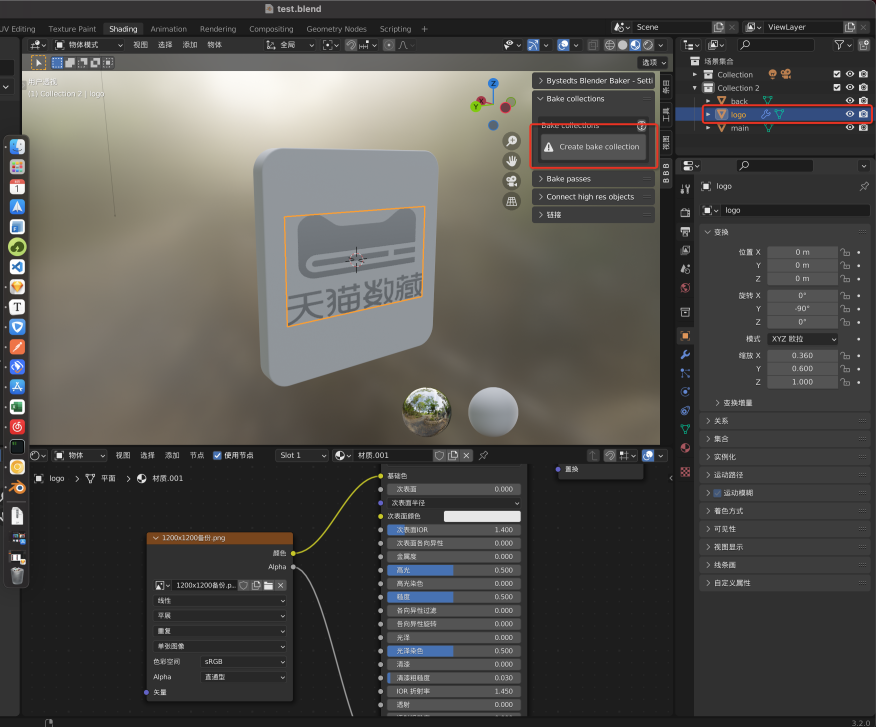The image size is (876, 727).
Task: Click 次表面颜色 white color swatch
Action: 482,516
